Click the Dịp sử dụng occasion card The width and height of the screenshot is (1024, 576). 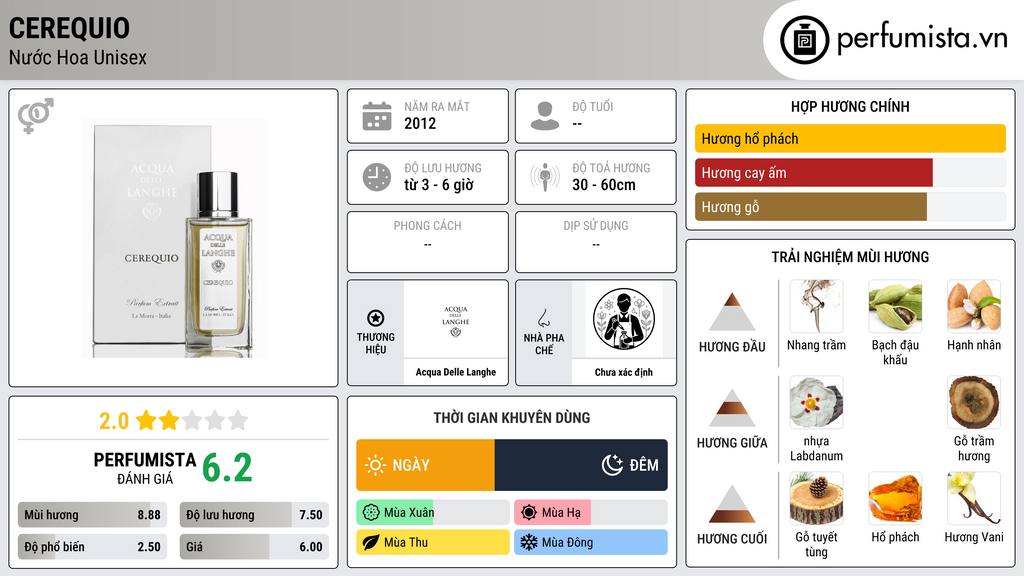(596, 242)
